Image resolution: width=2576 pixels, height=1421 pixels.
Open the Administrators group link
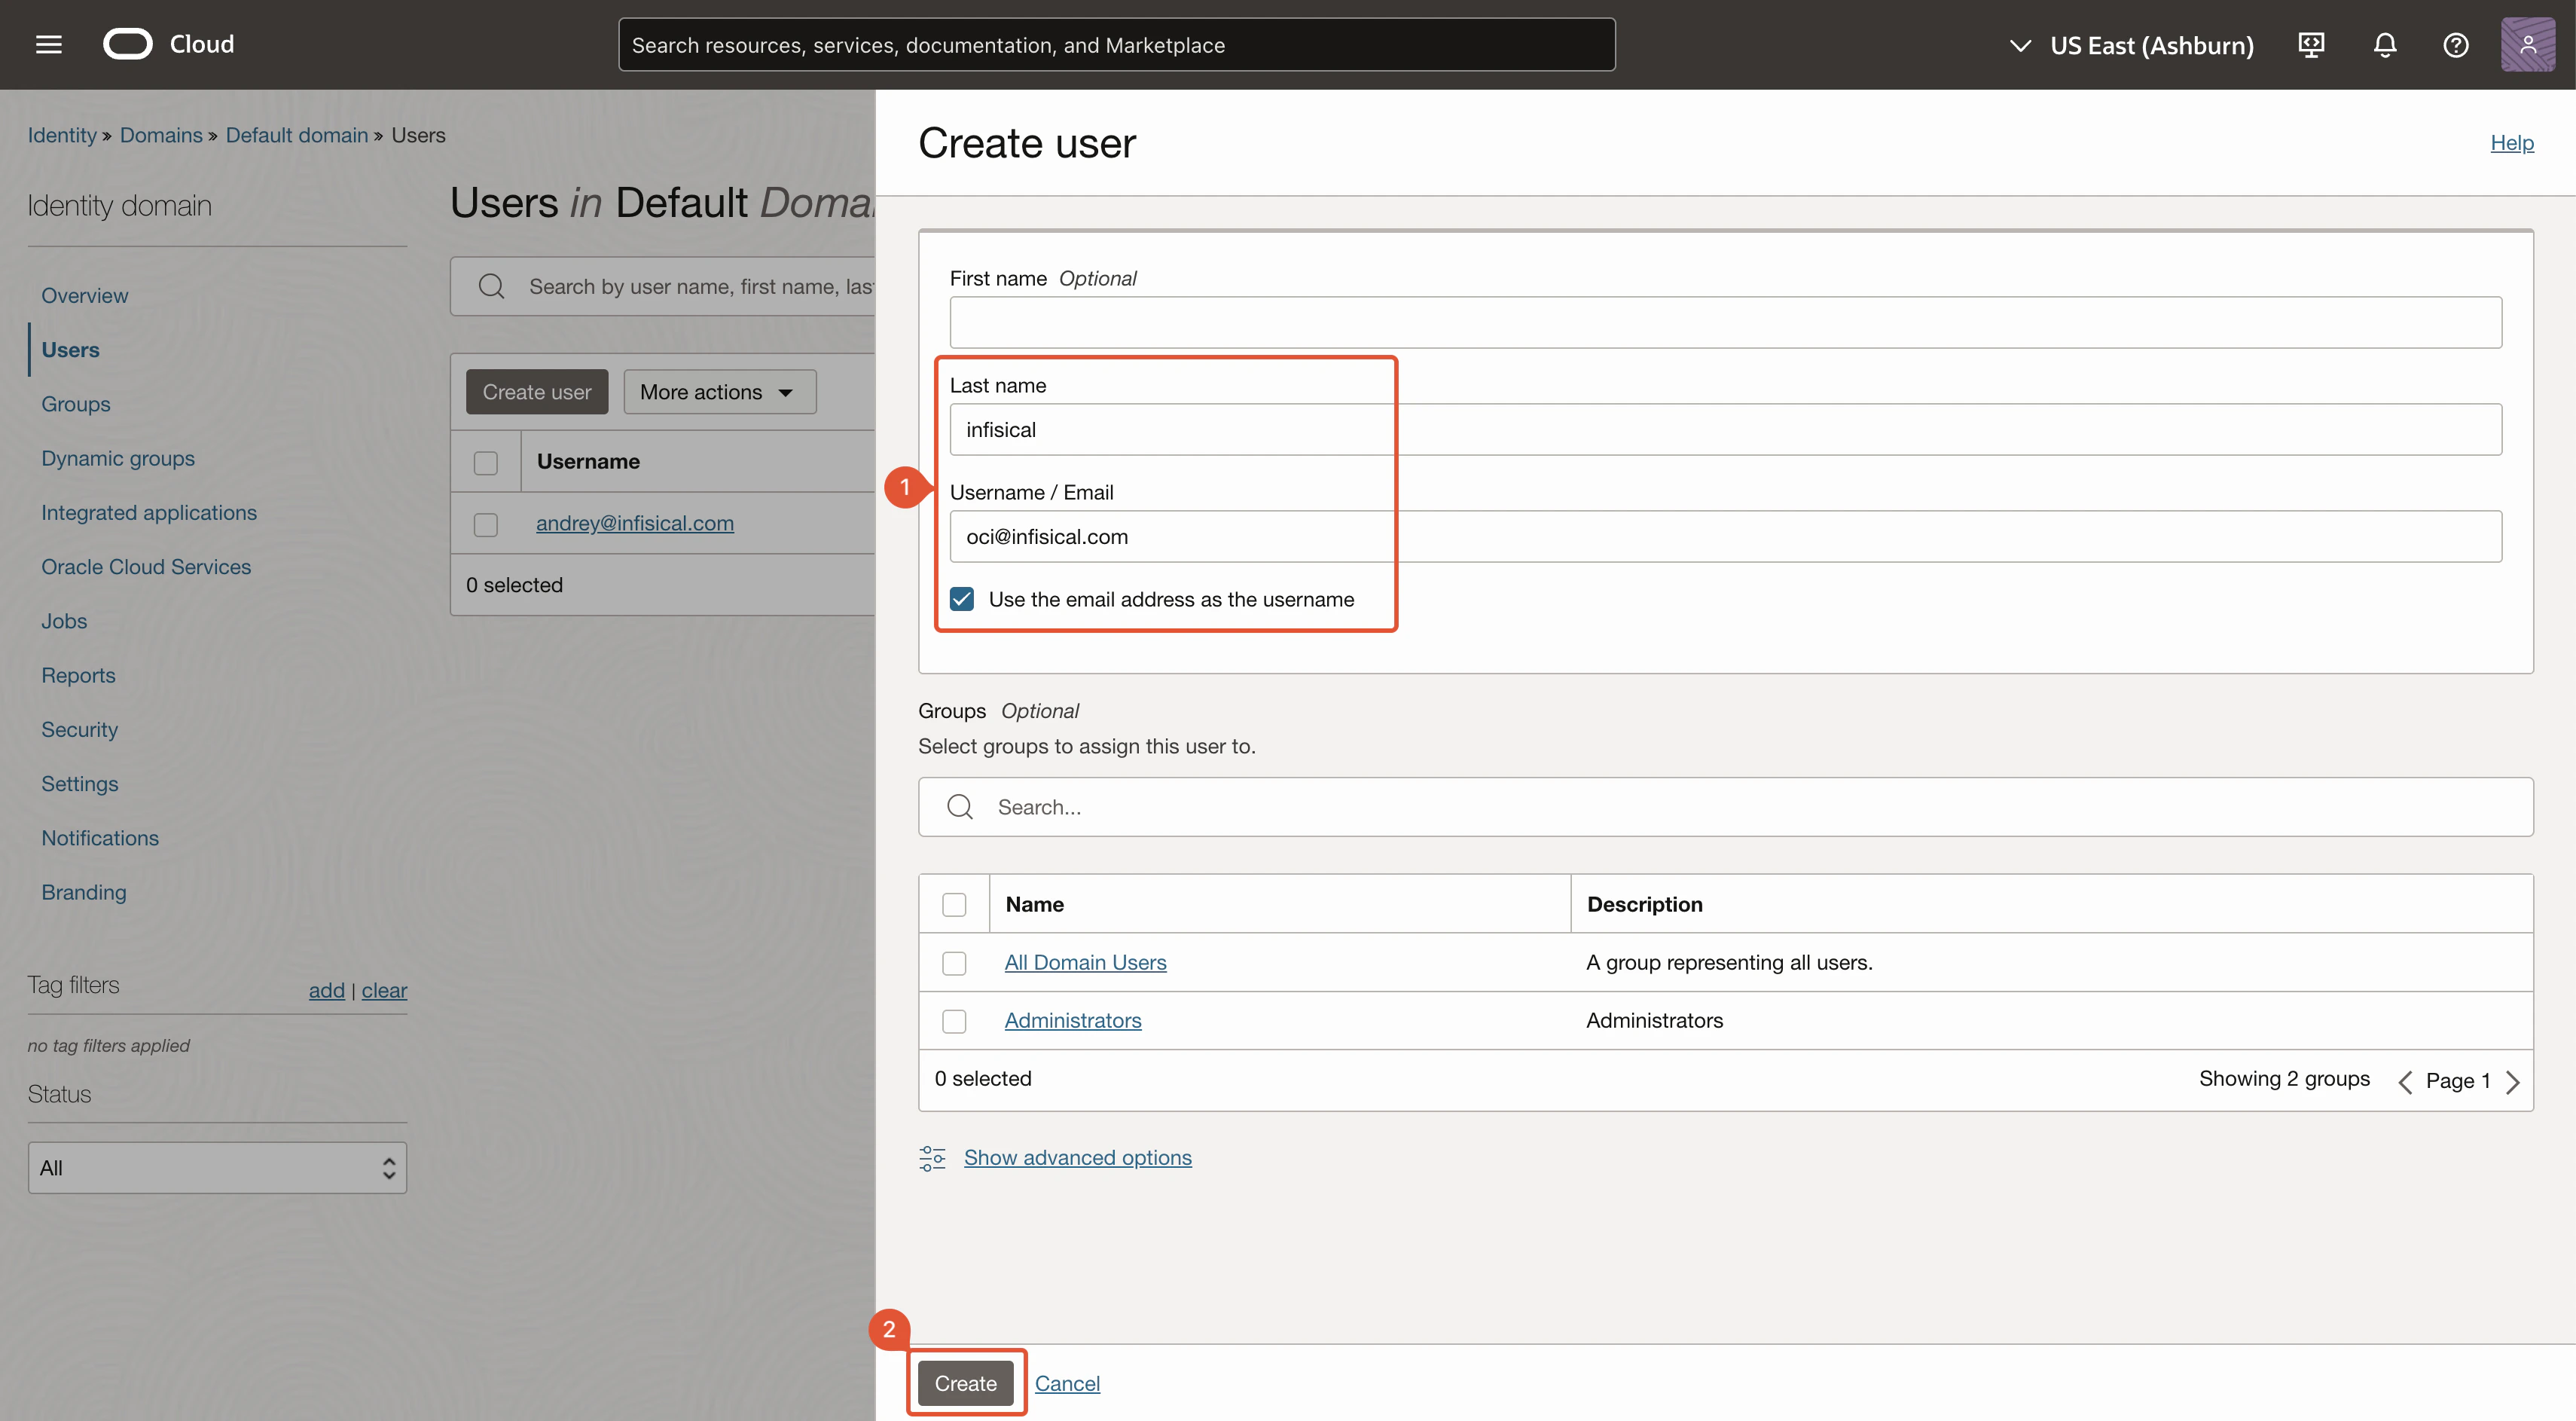coord(1073,1021)
